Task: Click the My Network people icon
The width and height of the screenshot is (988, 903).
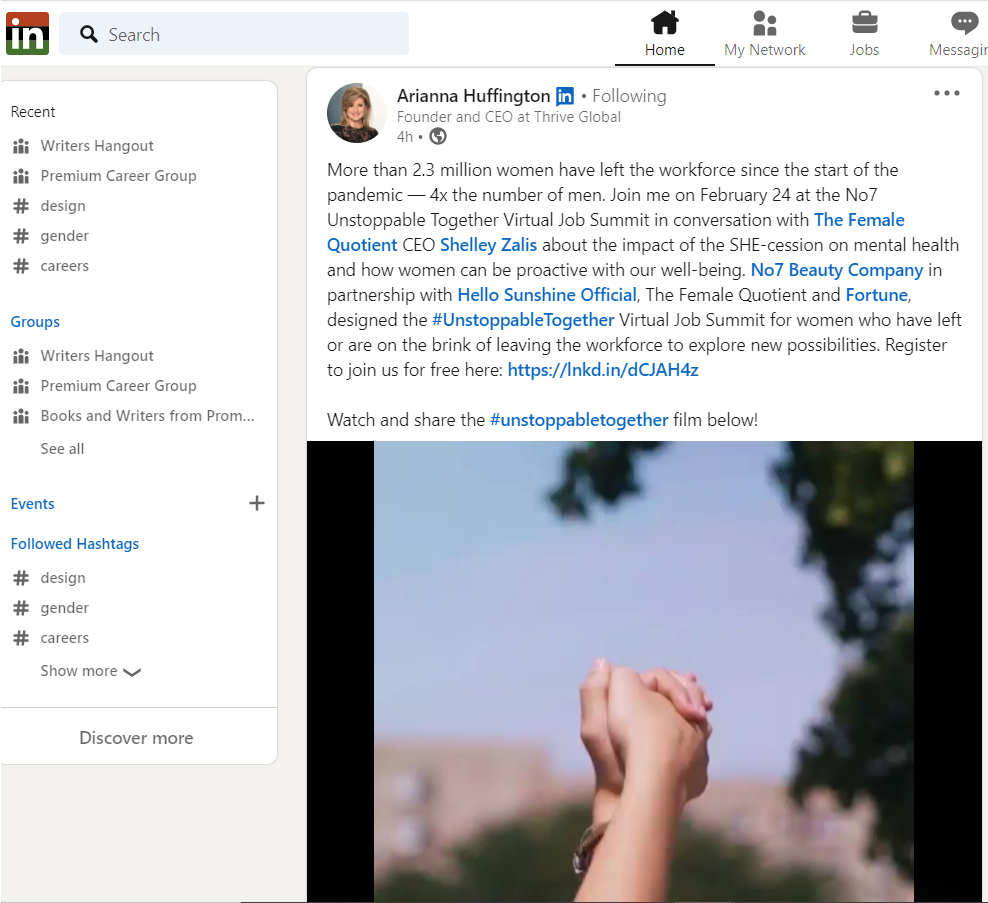Action: point(765,23)
